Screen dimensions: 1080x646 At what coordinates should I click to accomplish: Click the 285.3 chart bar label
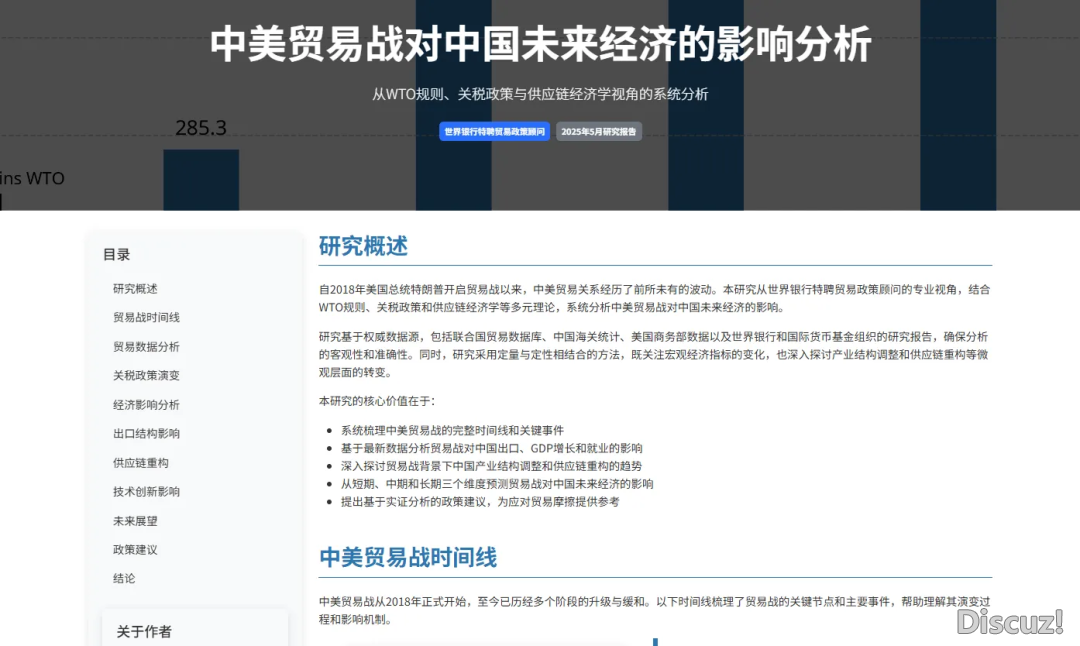pos(201,128)
